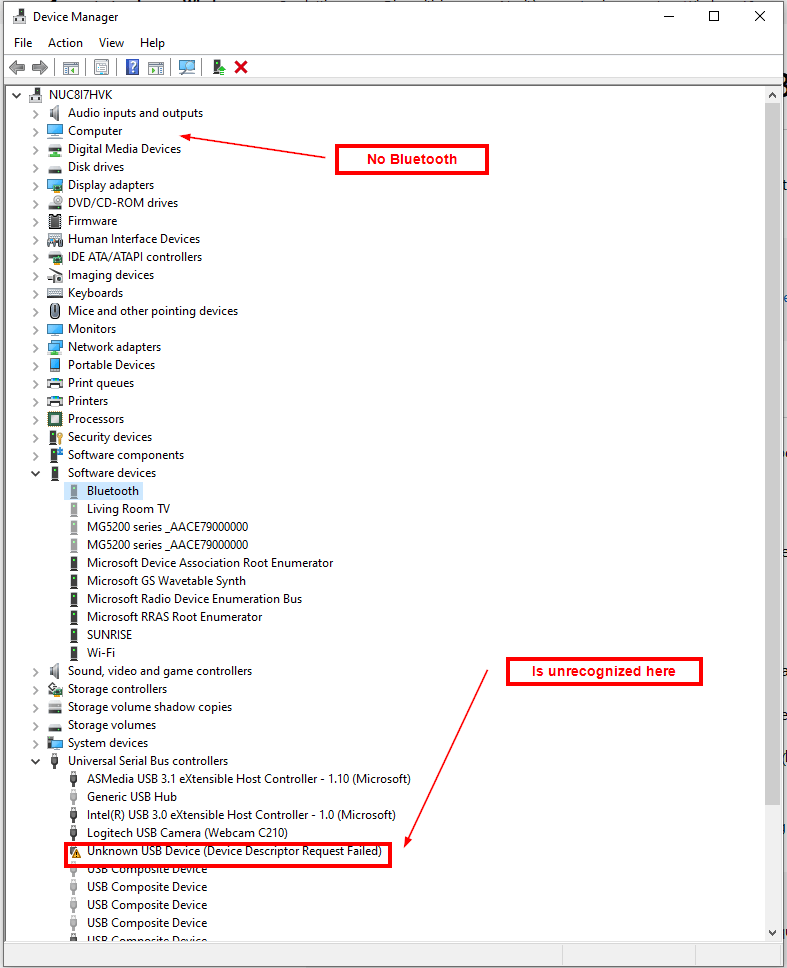787x968 pixels.
Task: Click the Device Manager title bar icon
Action: pos(19,16)
